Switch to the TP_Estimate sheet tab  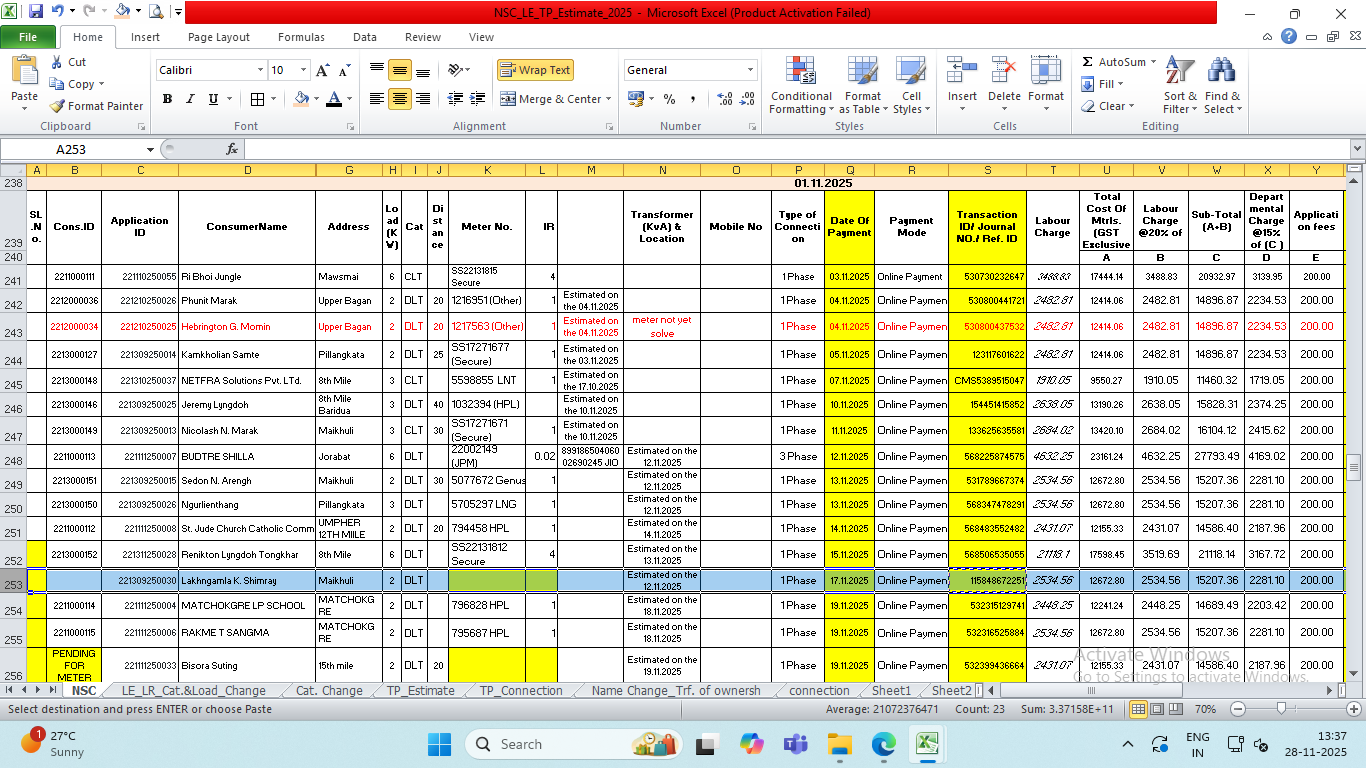(420, 690)
